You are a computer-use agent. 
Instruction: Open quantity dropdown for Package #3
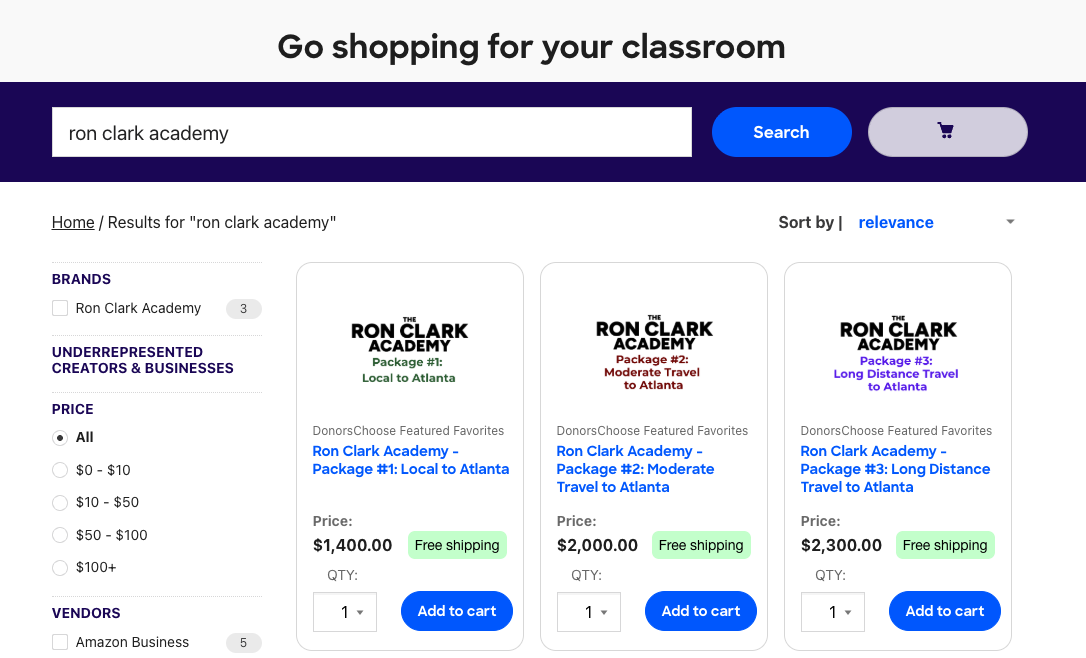(833, 612)
